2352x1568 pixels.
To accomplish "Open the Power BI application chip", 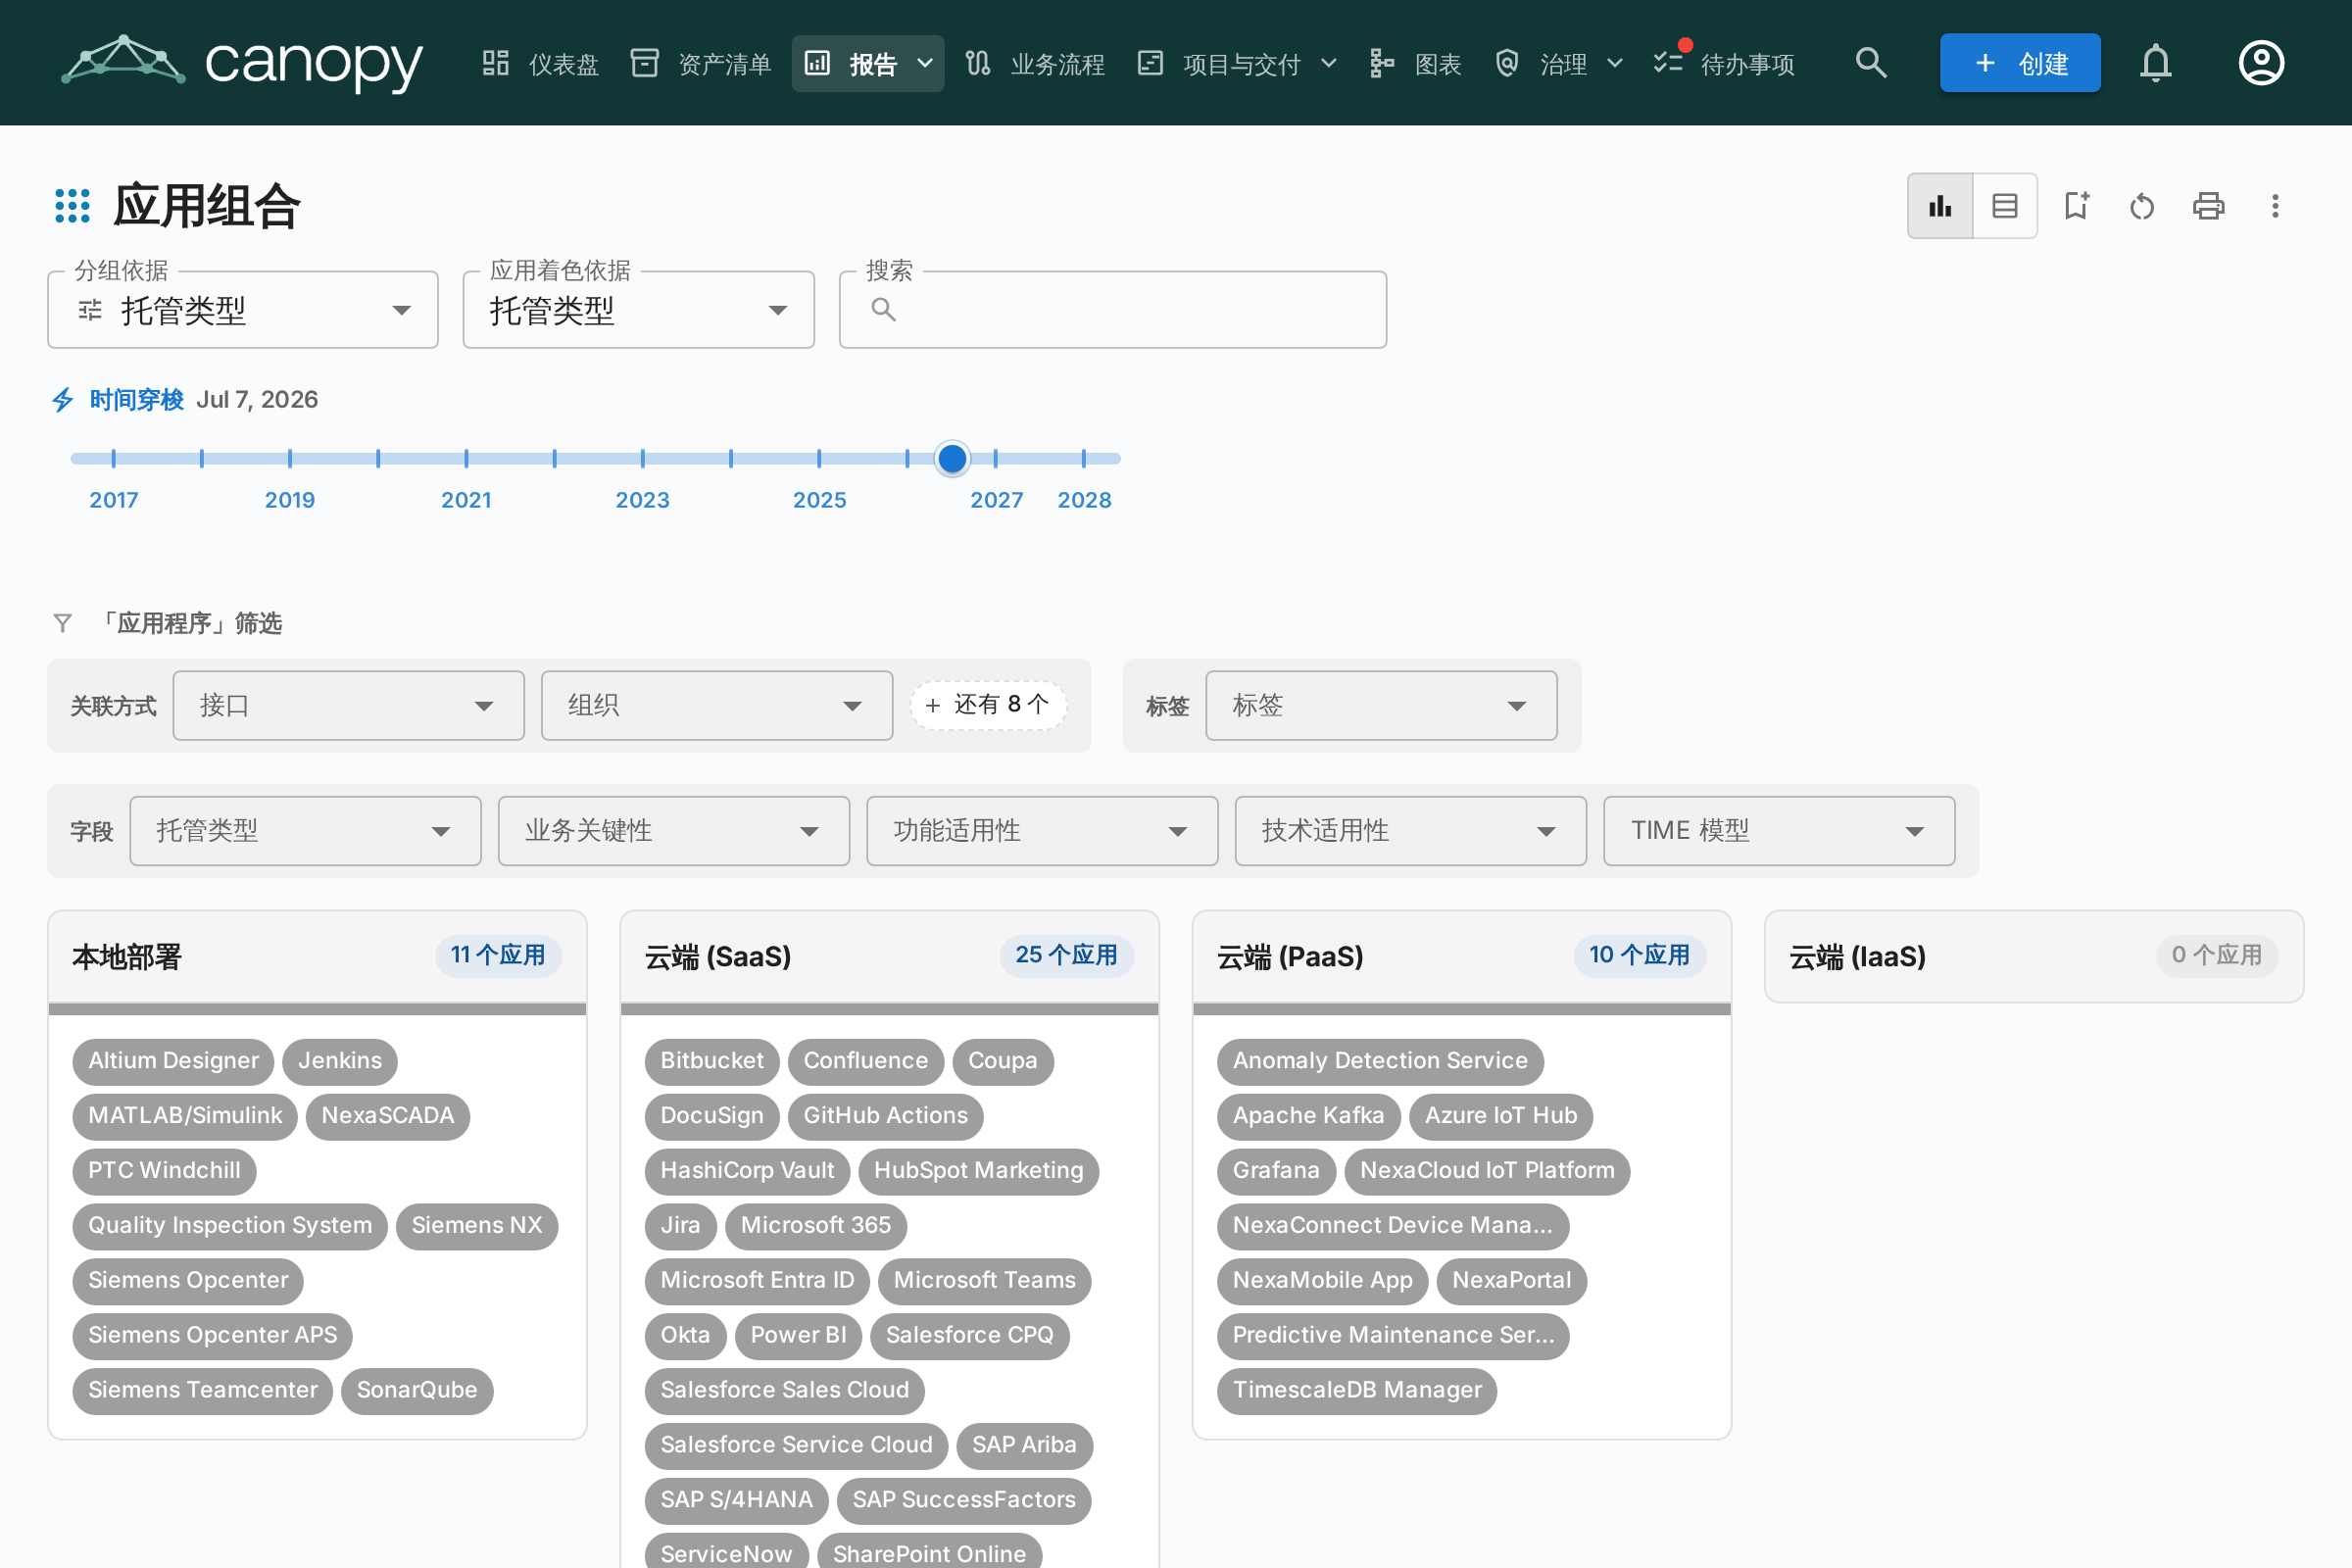I will pos(798,1335).
